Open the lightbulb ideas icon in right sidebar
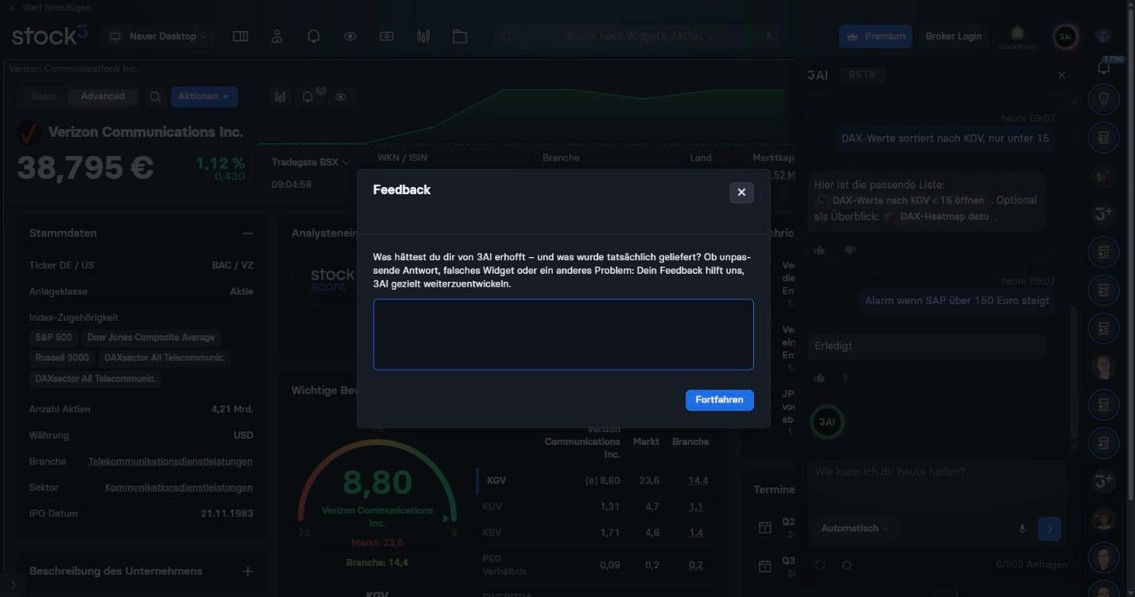 [1103, 100]
